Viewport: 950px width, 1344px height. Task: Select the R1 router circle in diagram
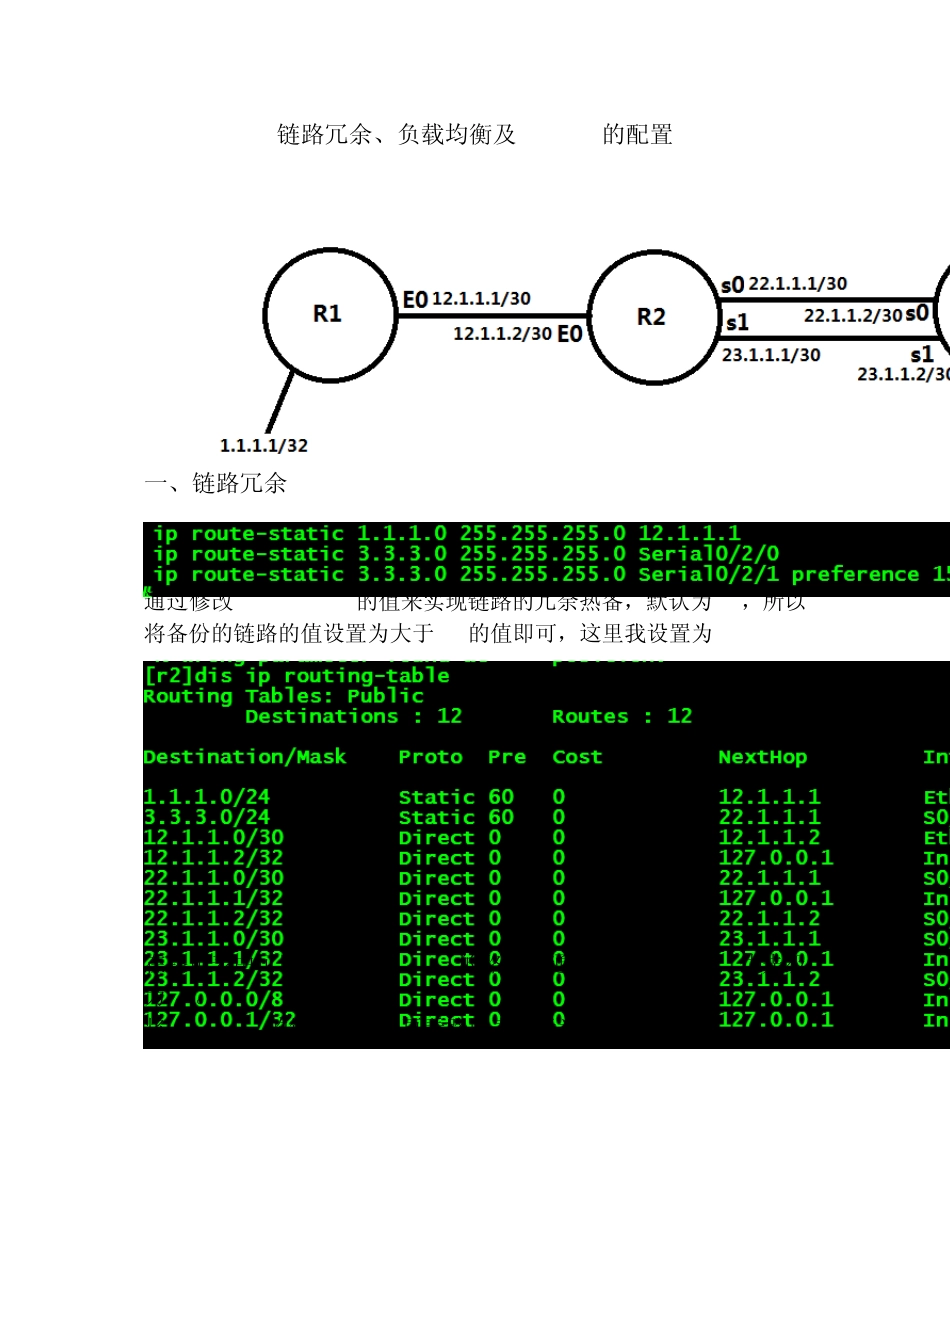[329, 315]
